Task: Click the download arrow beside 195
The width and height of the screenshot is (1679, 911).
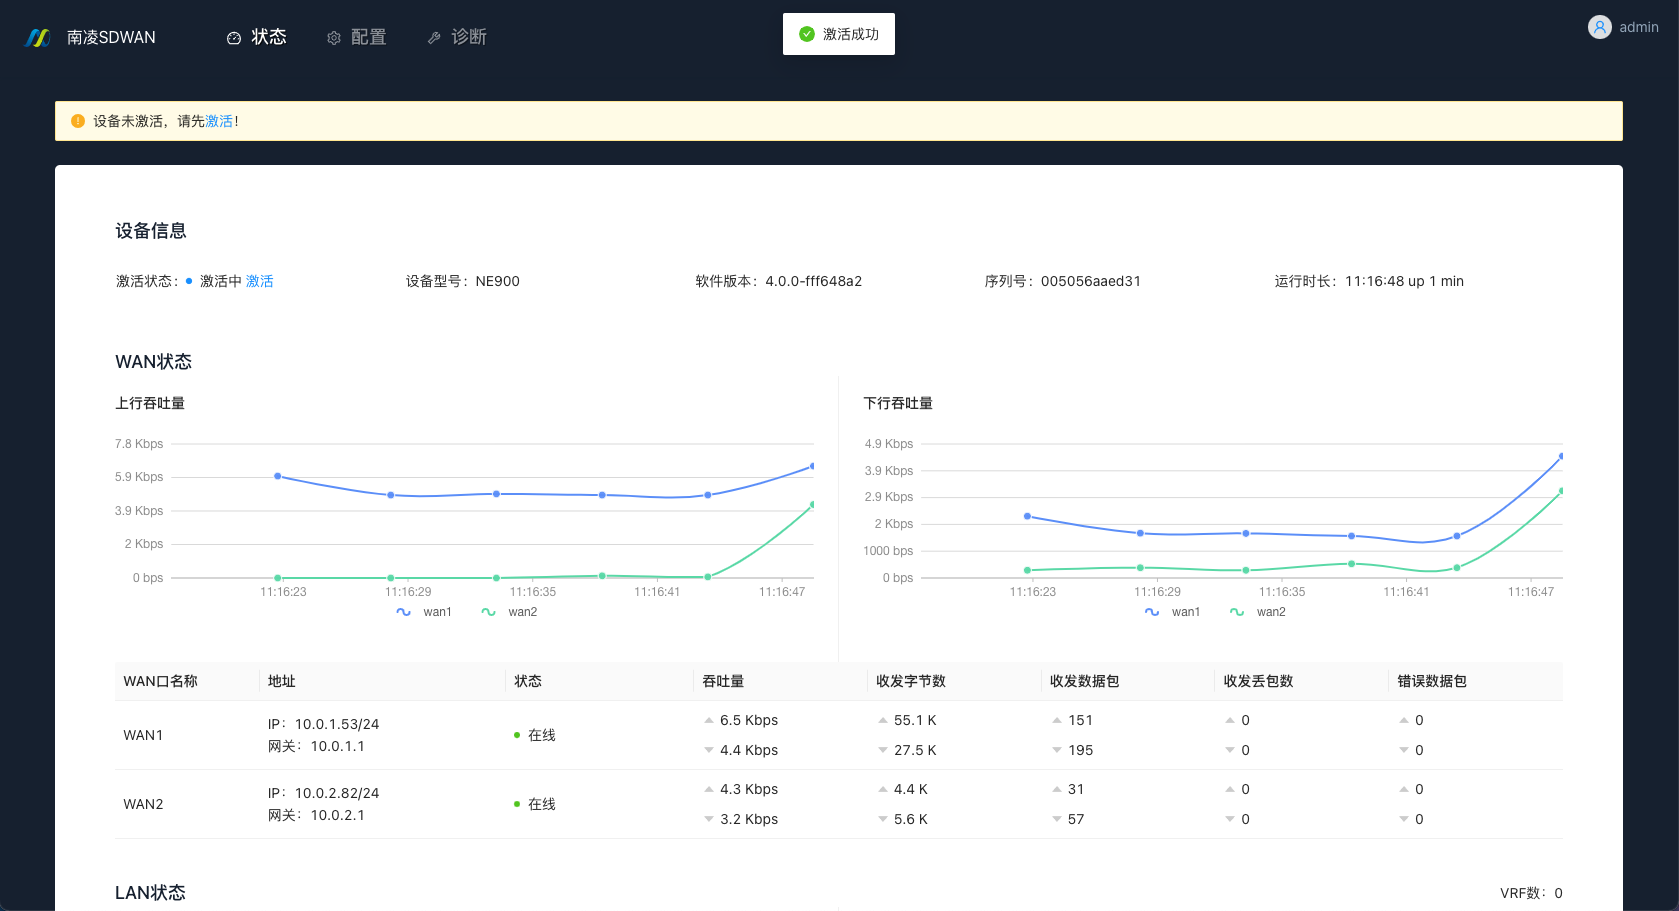Action: 1057,750
